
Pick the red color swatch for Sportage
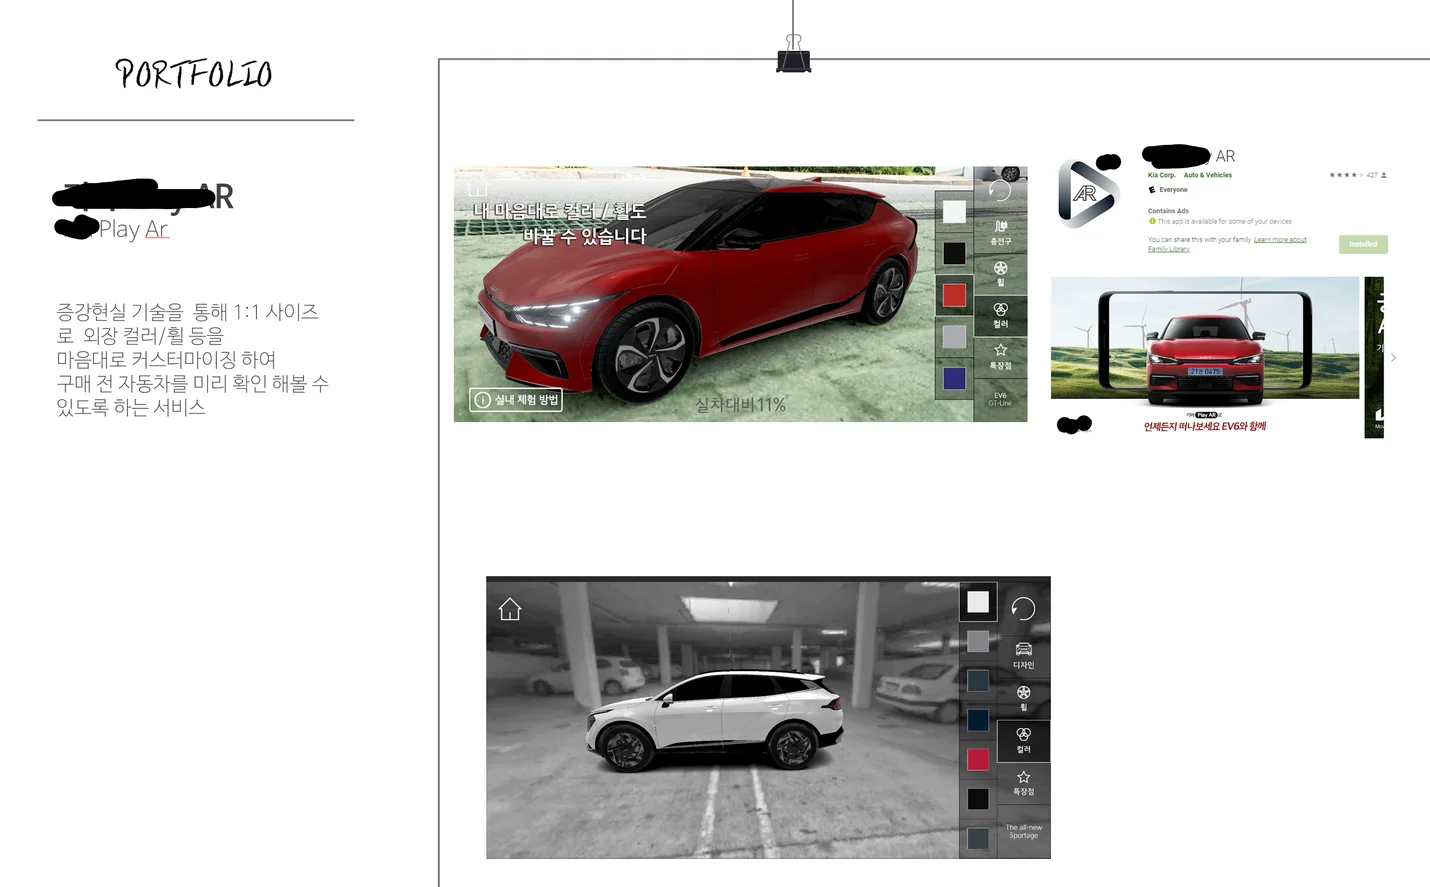[x=978, y=759]
